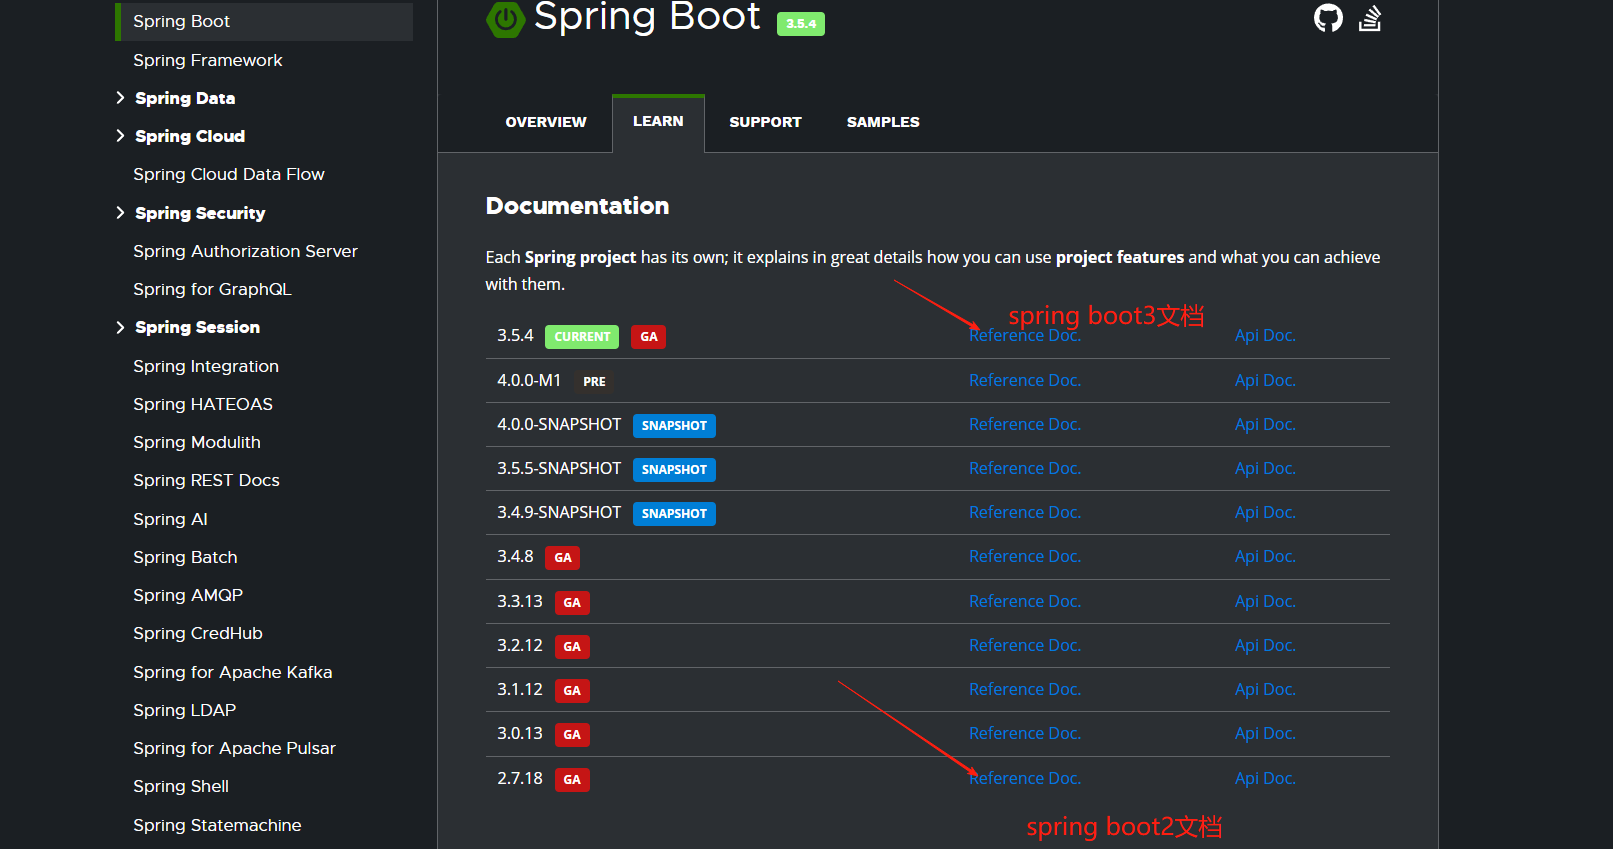Select Spring Boot in the sidebar
1613x849 pixels.
pos(264,22)
